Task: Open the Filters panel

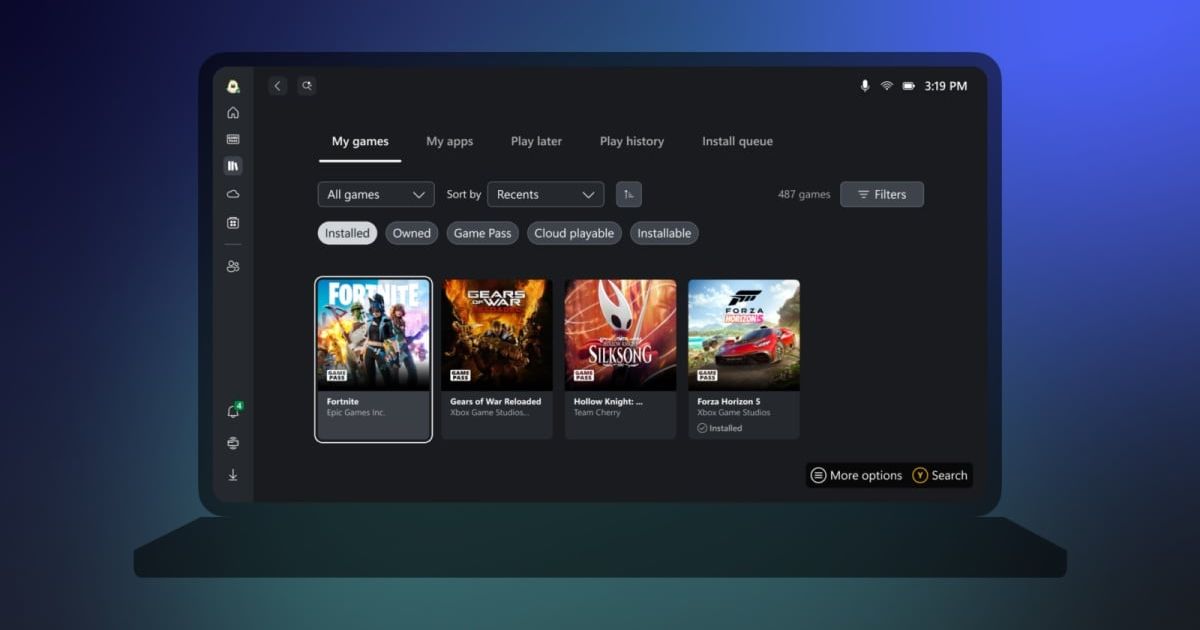Action: click(x=882, y=193)
